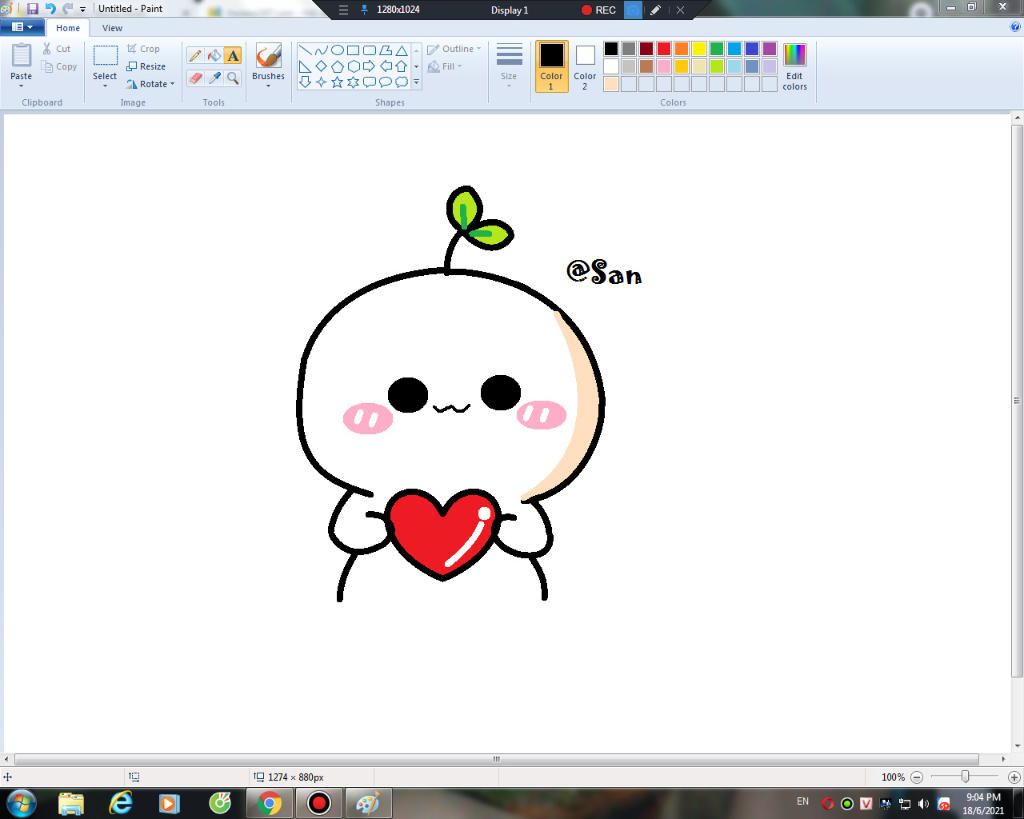Pick the yellow color swatch
Viewport: 1024px width, 819px height.
point(699,48)
